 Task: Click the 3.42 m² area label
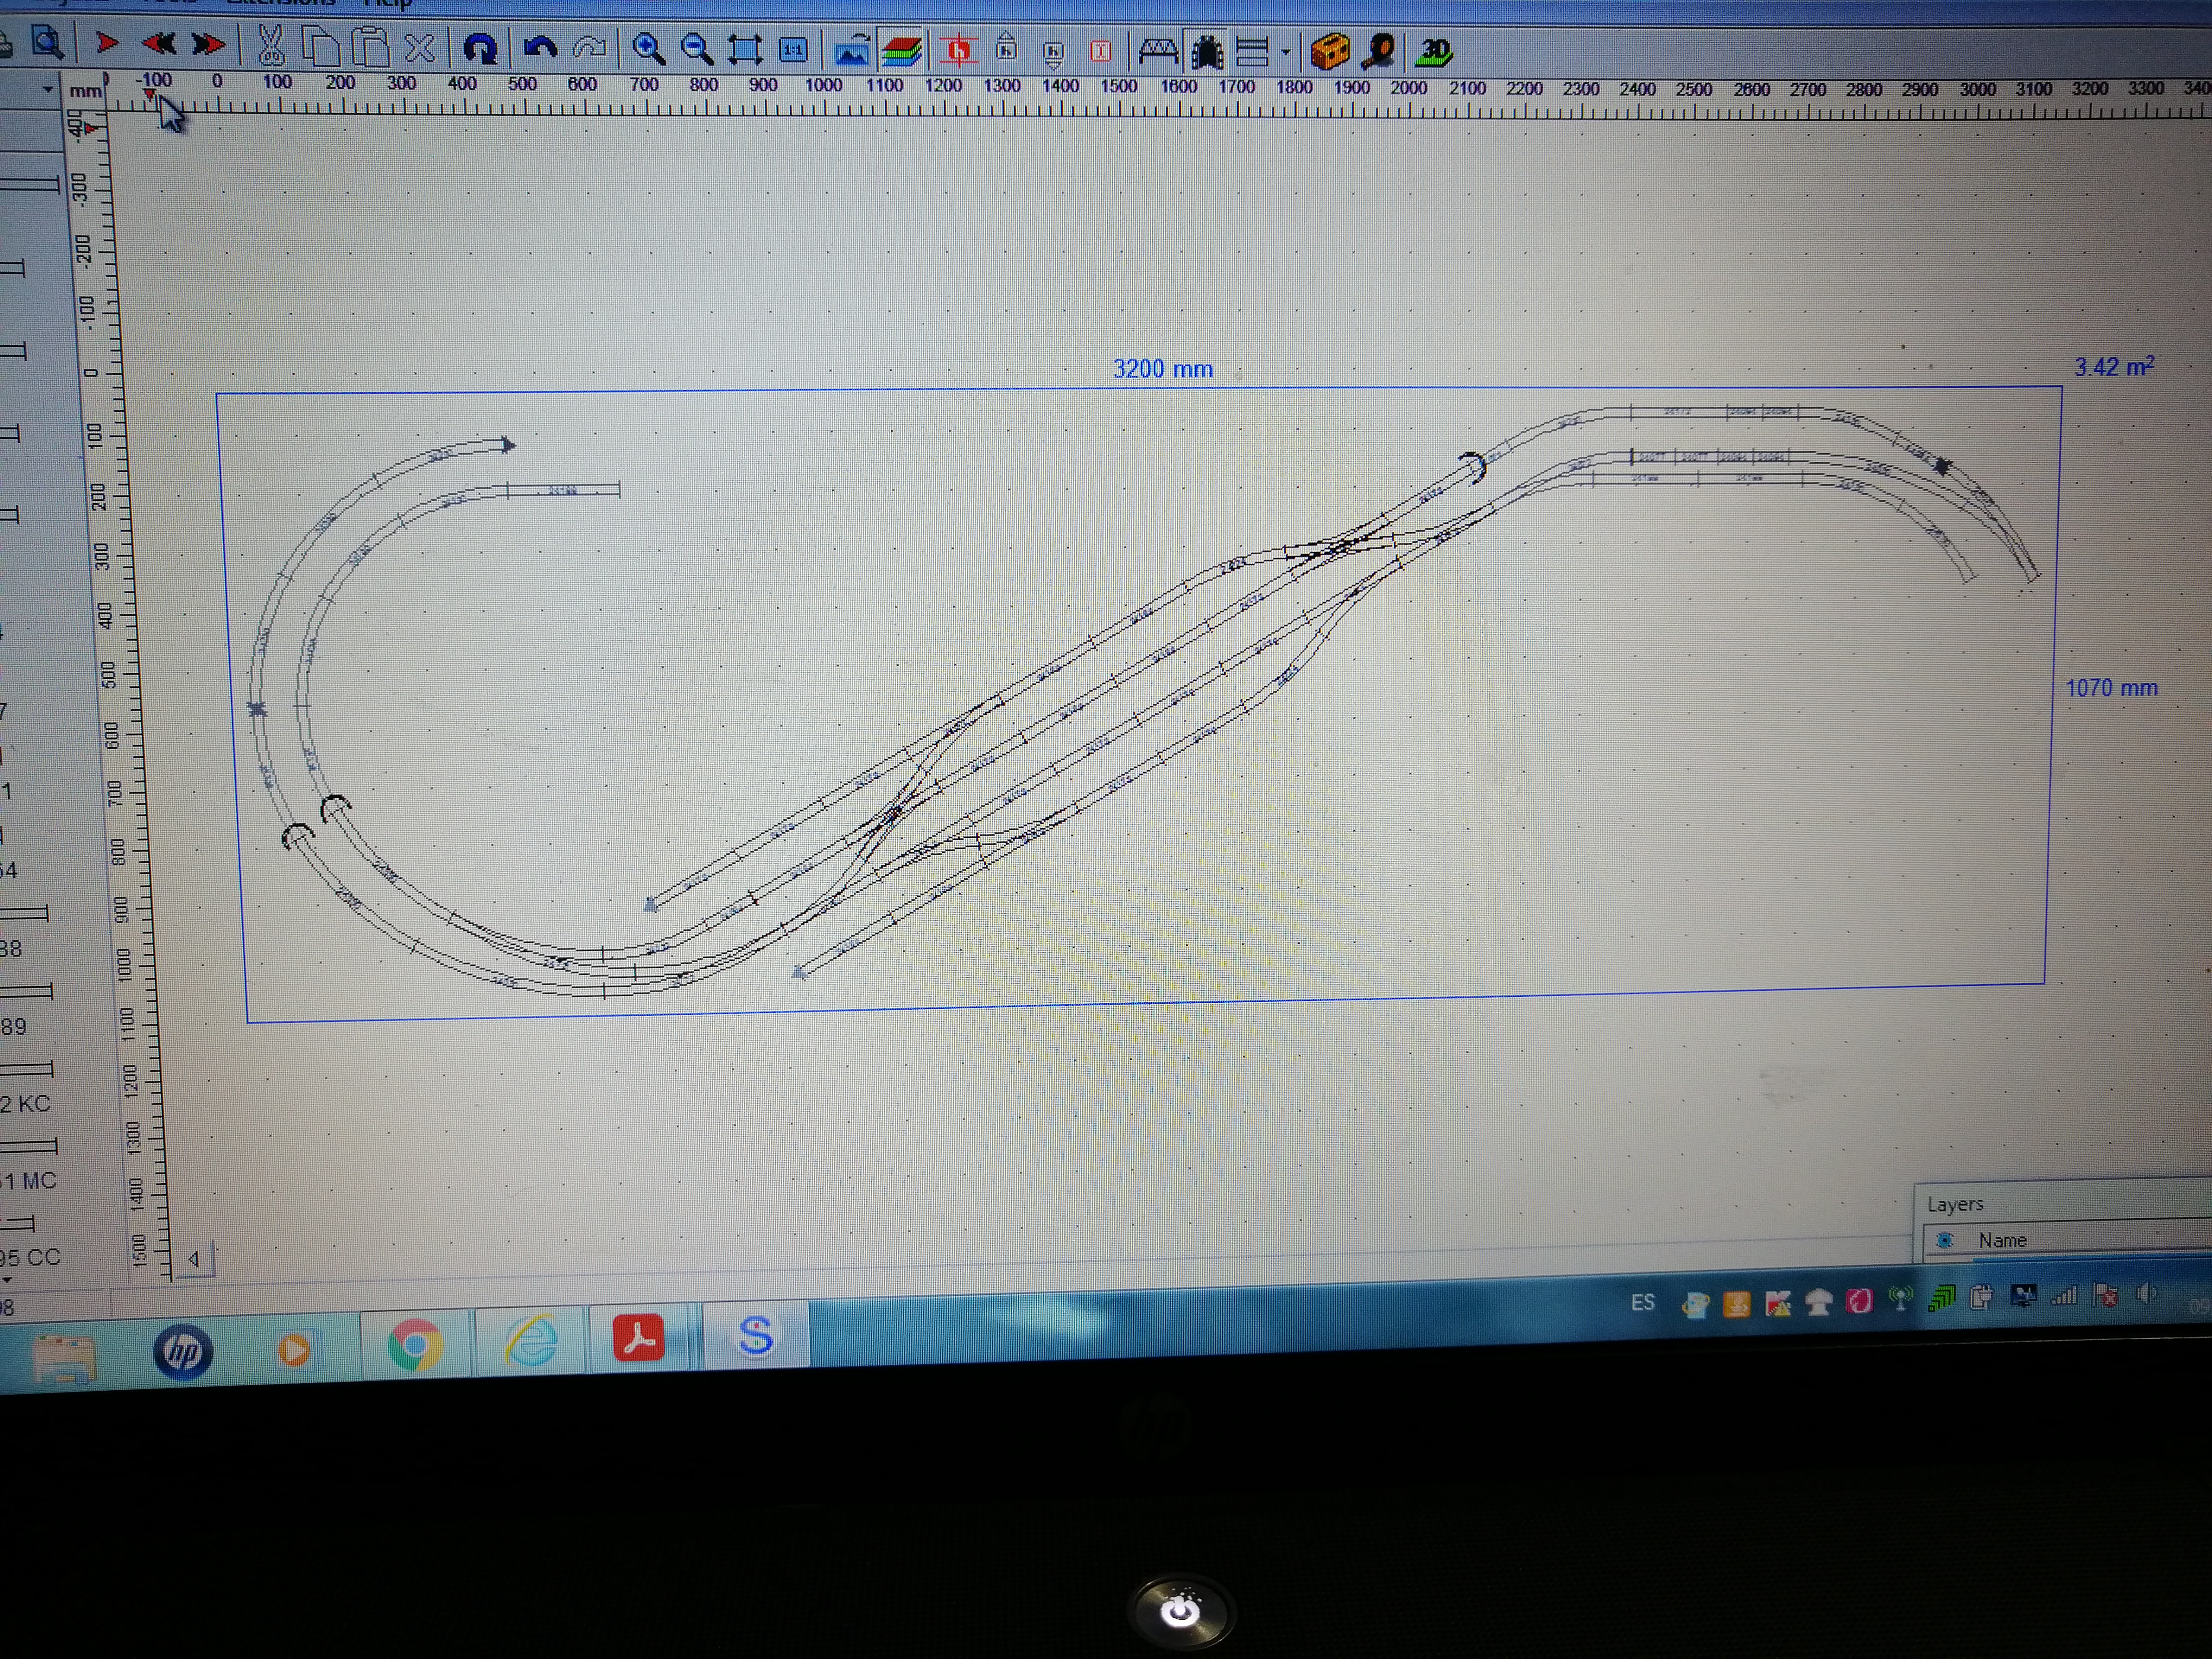point(2114,366)
